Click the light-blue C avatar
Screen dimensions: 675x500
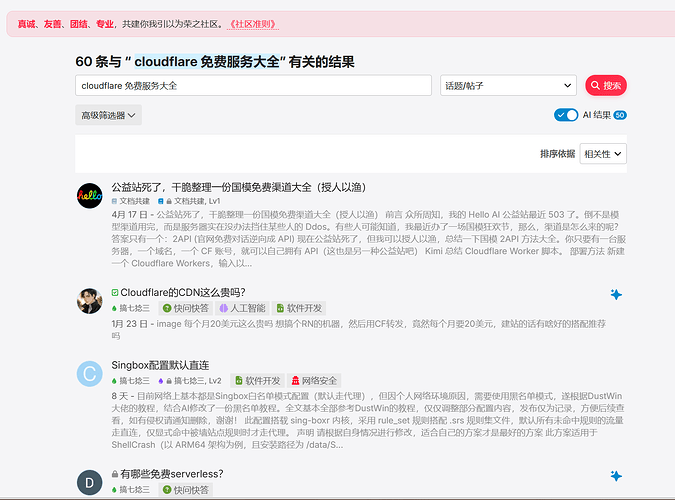point(90,373)
